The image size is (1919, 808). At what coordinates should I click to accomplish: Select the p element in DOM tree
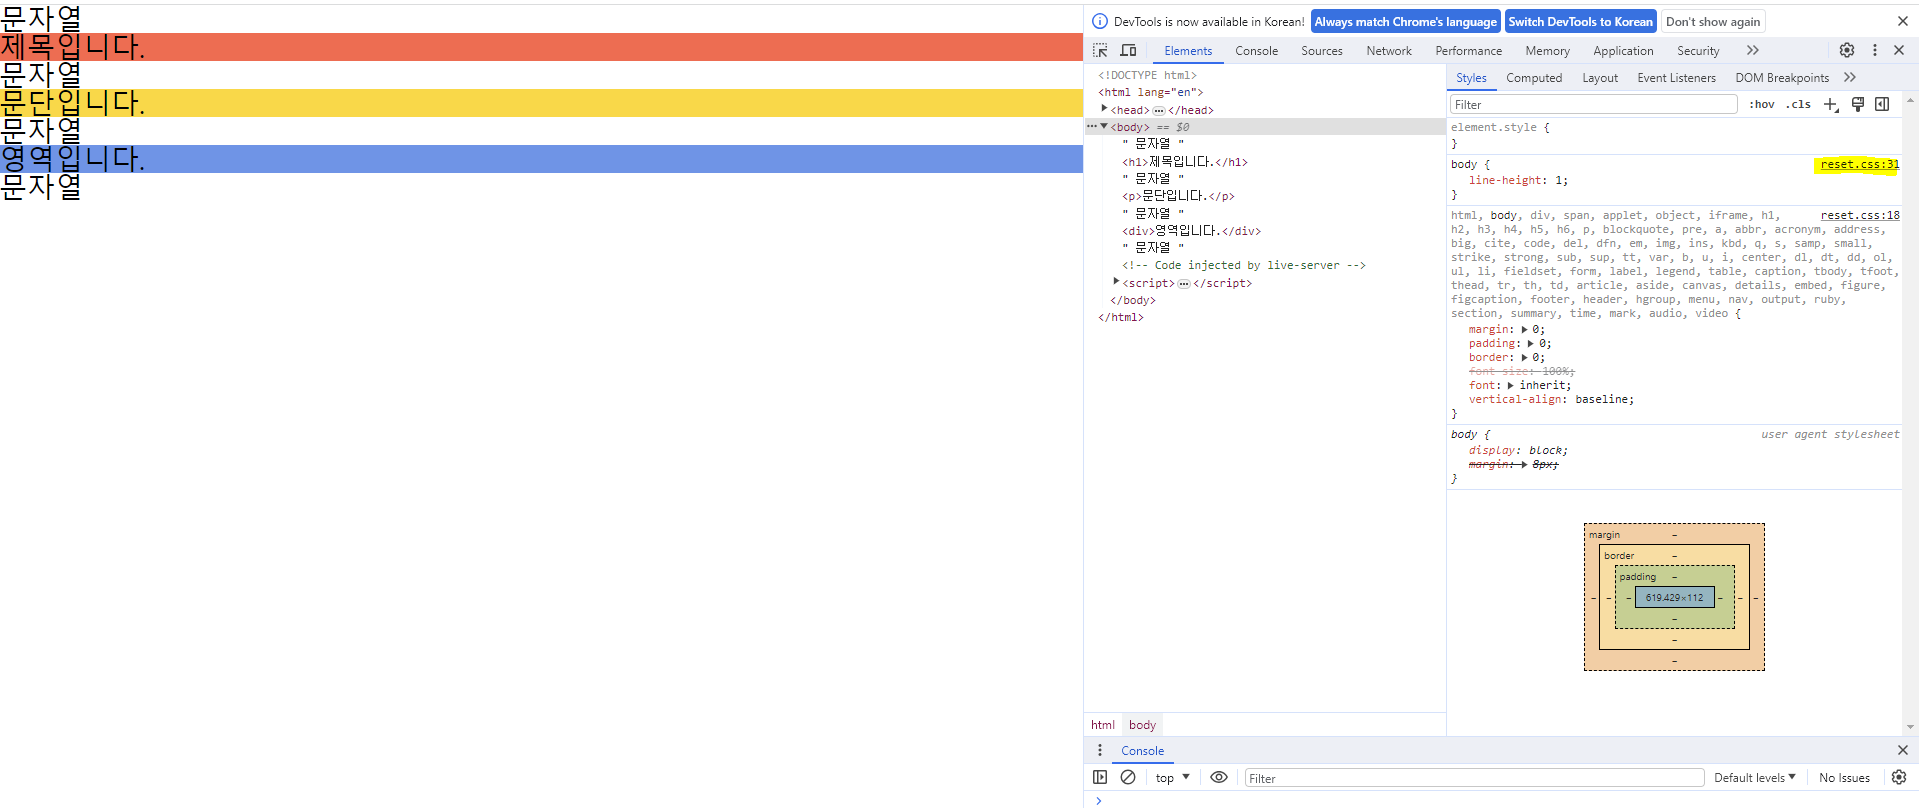coord(1178,196)
